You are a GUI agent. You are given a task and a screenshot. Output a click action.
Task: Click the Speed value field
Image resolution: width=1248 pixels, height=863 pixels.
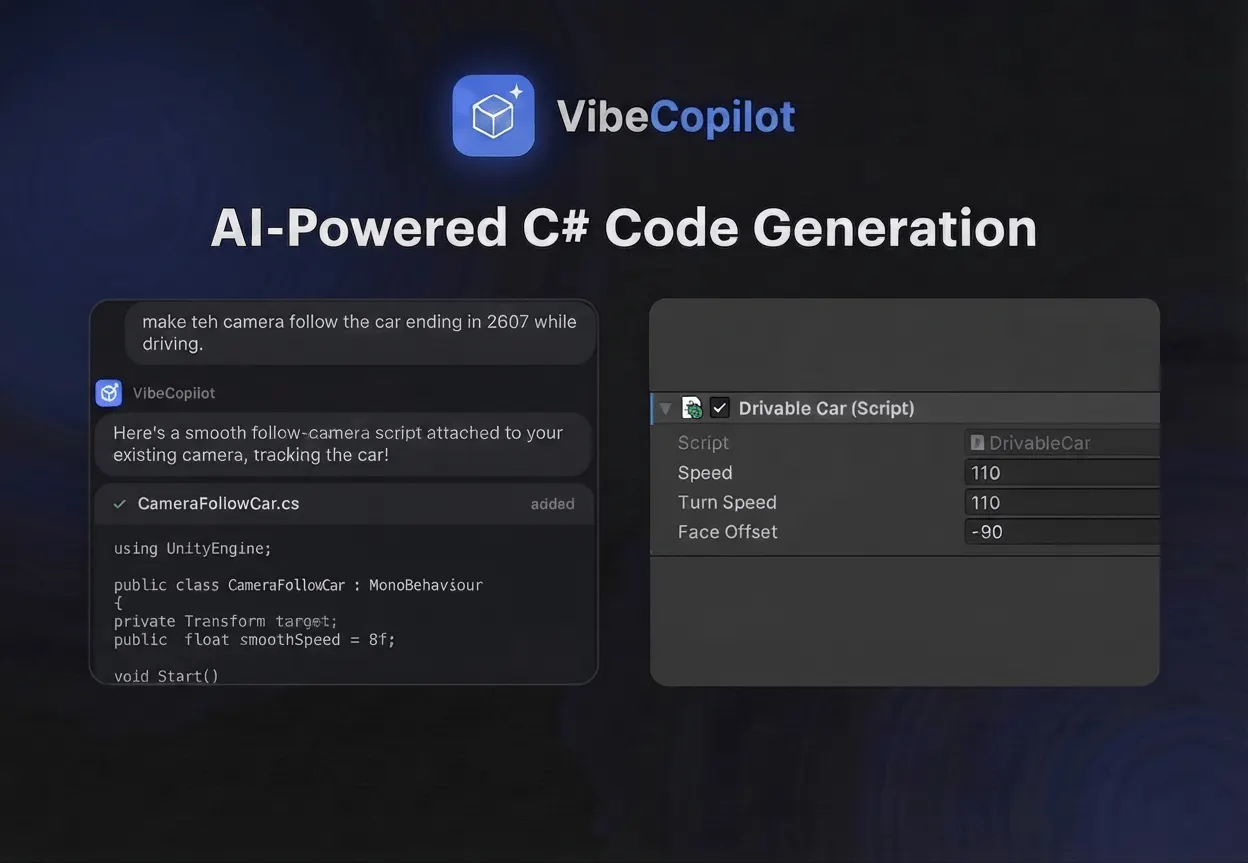click(1062, 473)
